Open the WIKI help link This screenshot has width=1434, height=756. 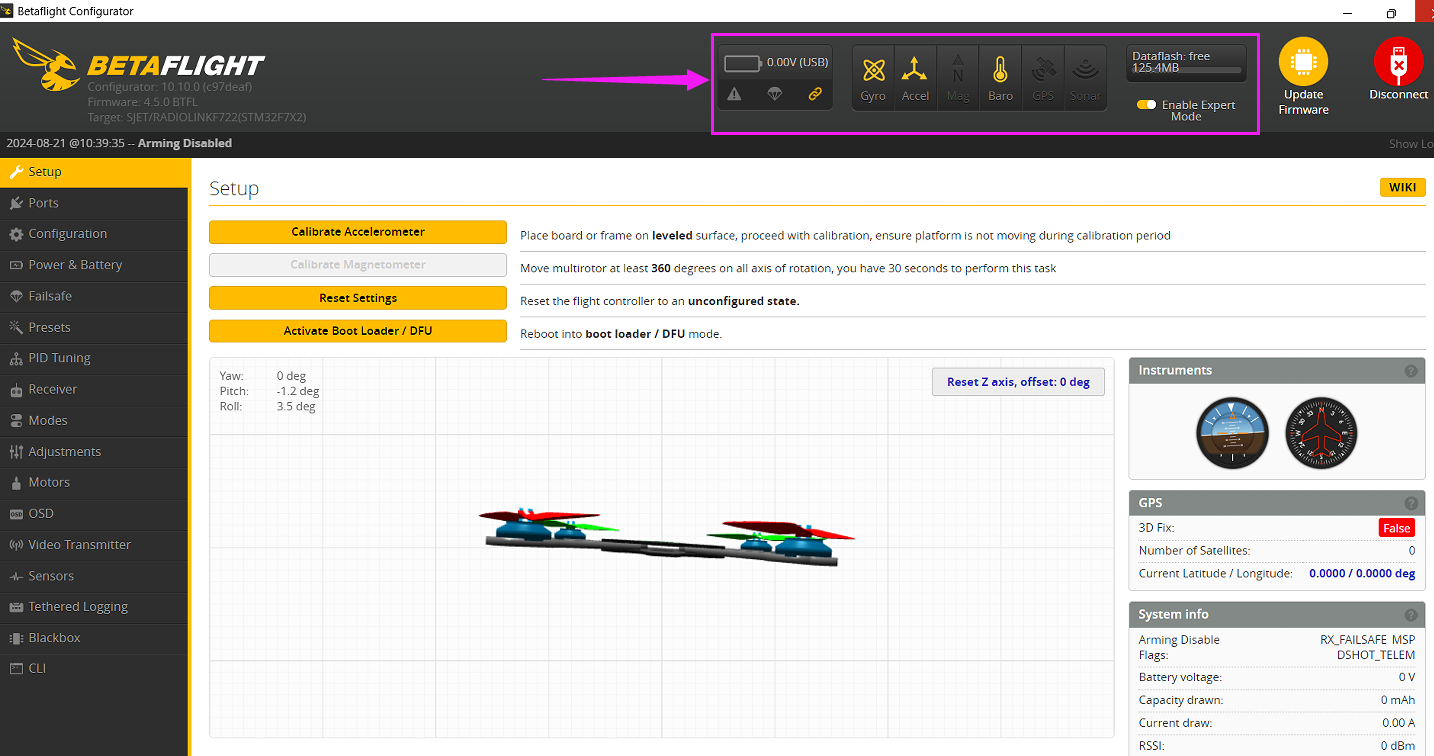[x=1402, y=188]
